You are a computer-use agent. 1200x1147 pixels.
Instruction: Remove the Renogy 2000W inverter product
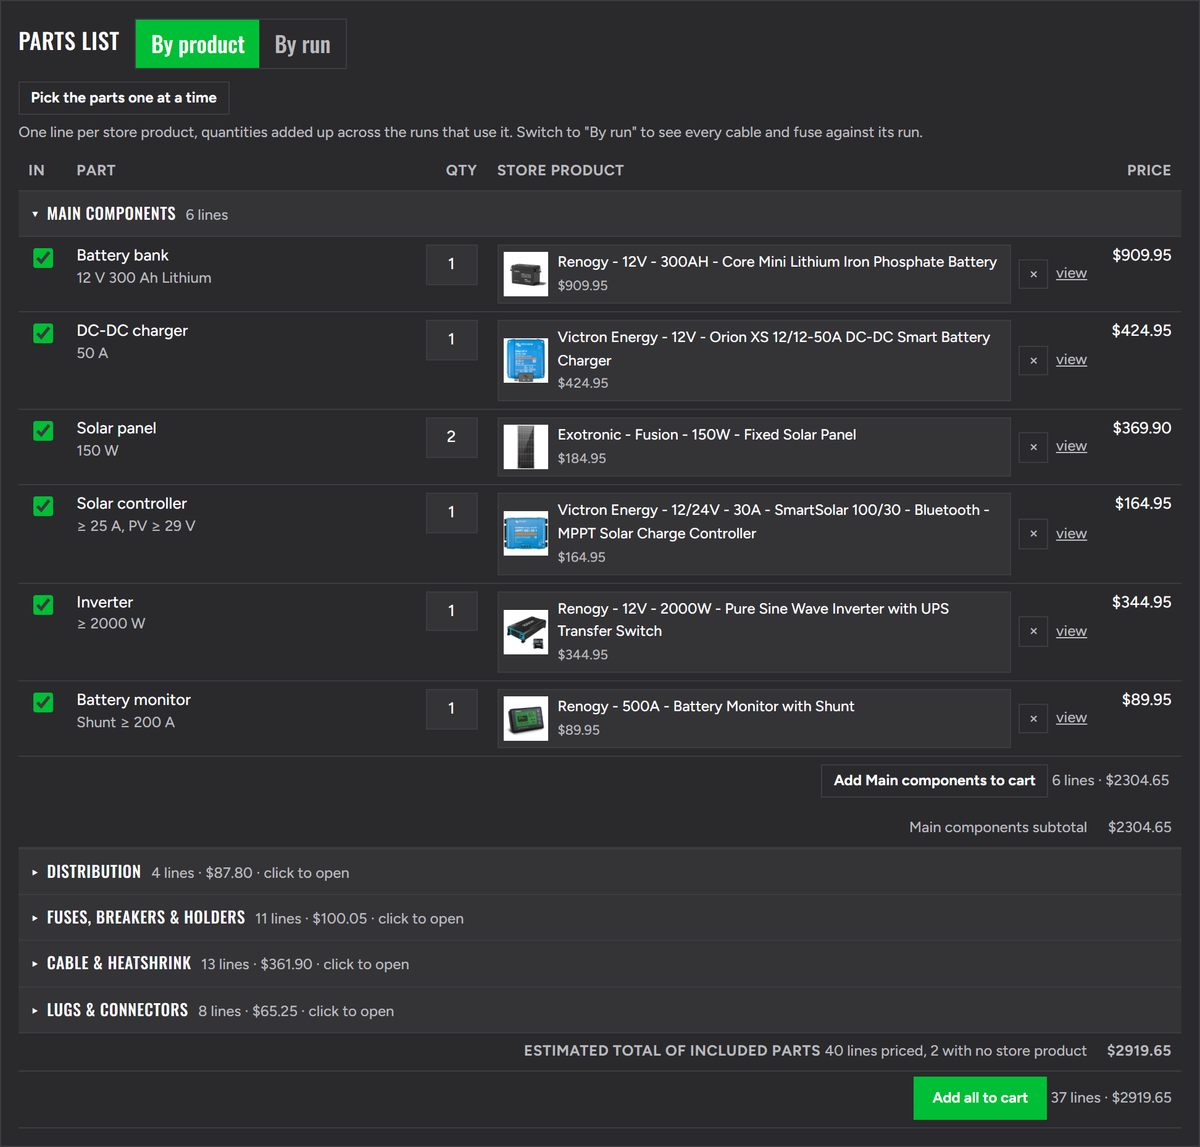tap(1033, 632)
